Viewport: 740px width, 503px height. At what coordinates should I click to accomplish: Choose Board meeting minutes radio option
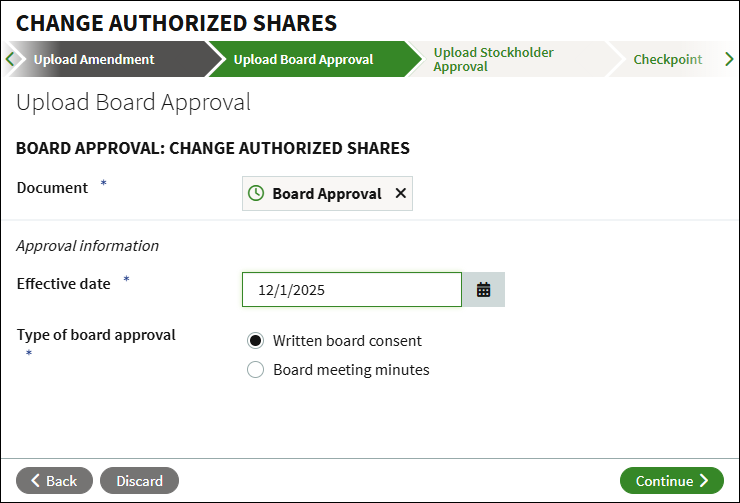click(x=255, y=369)
